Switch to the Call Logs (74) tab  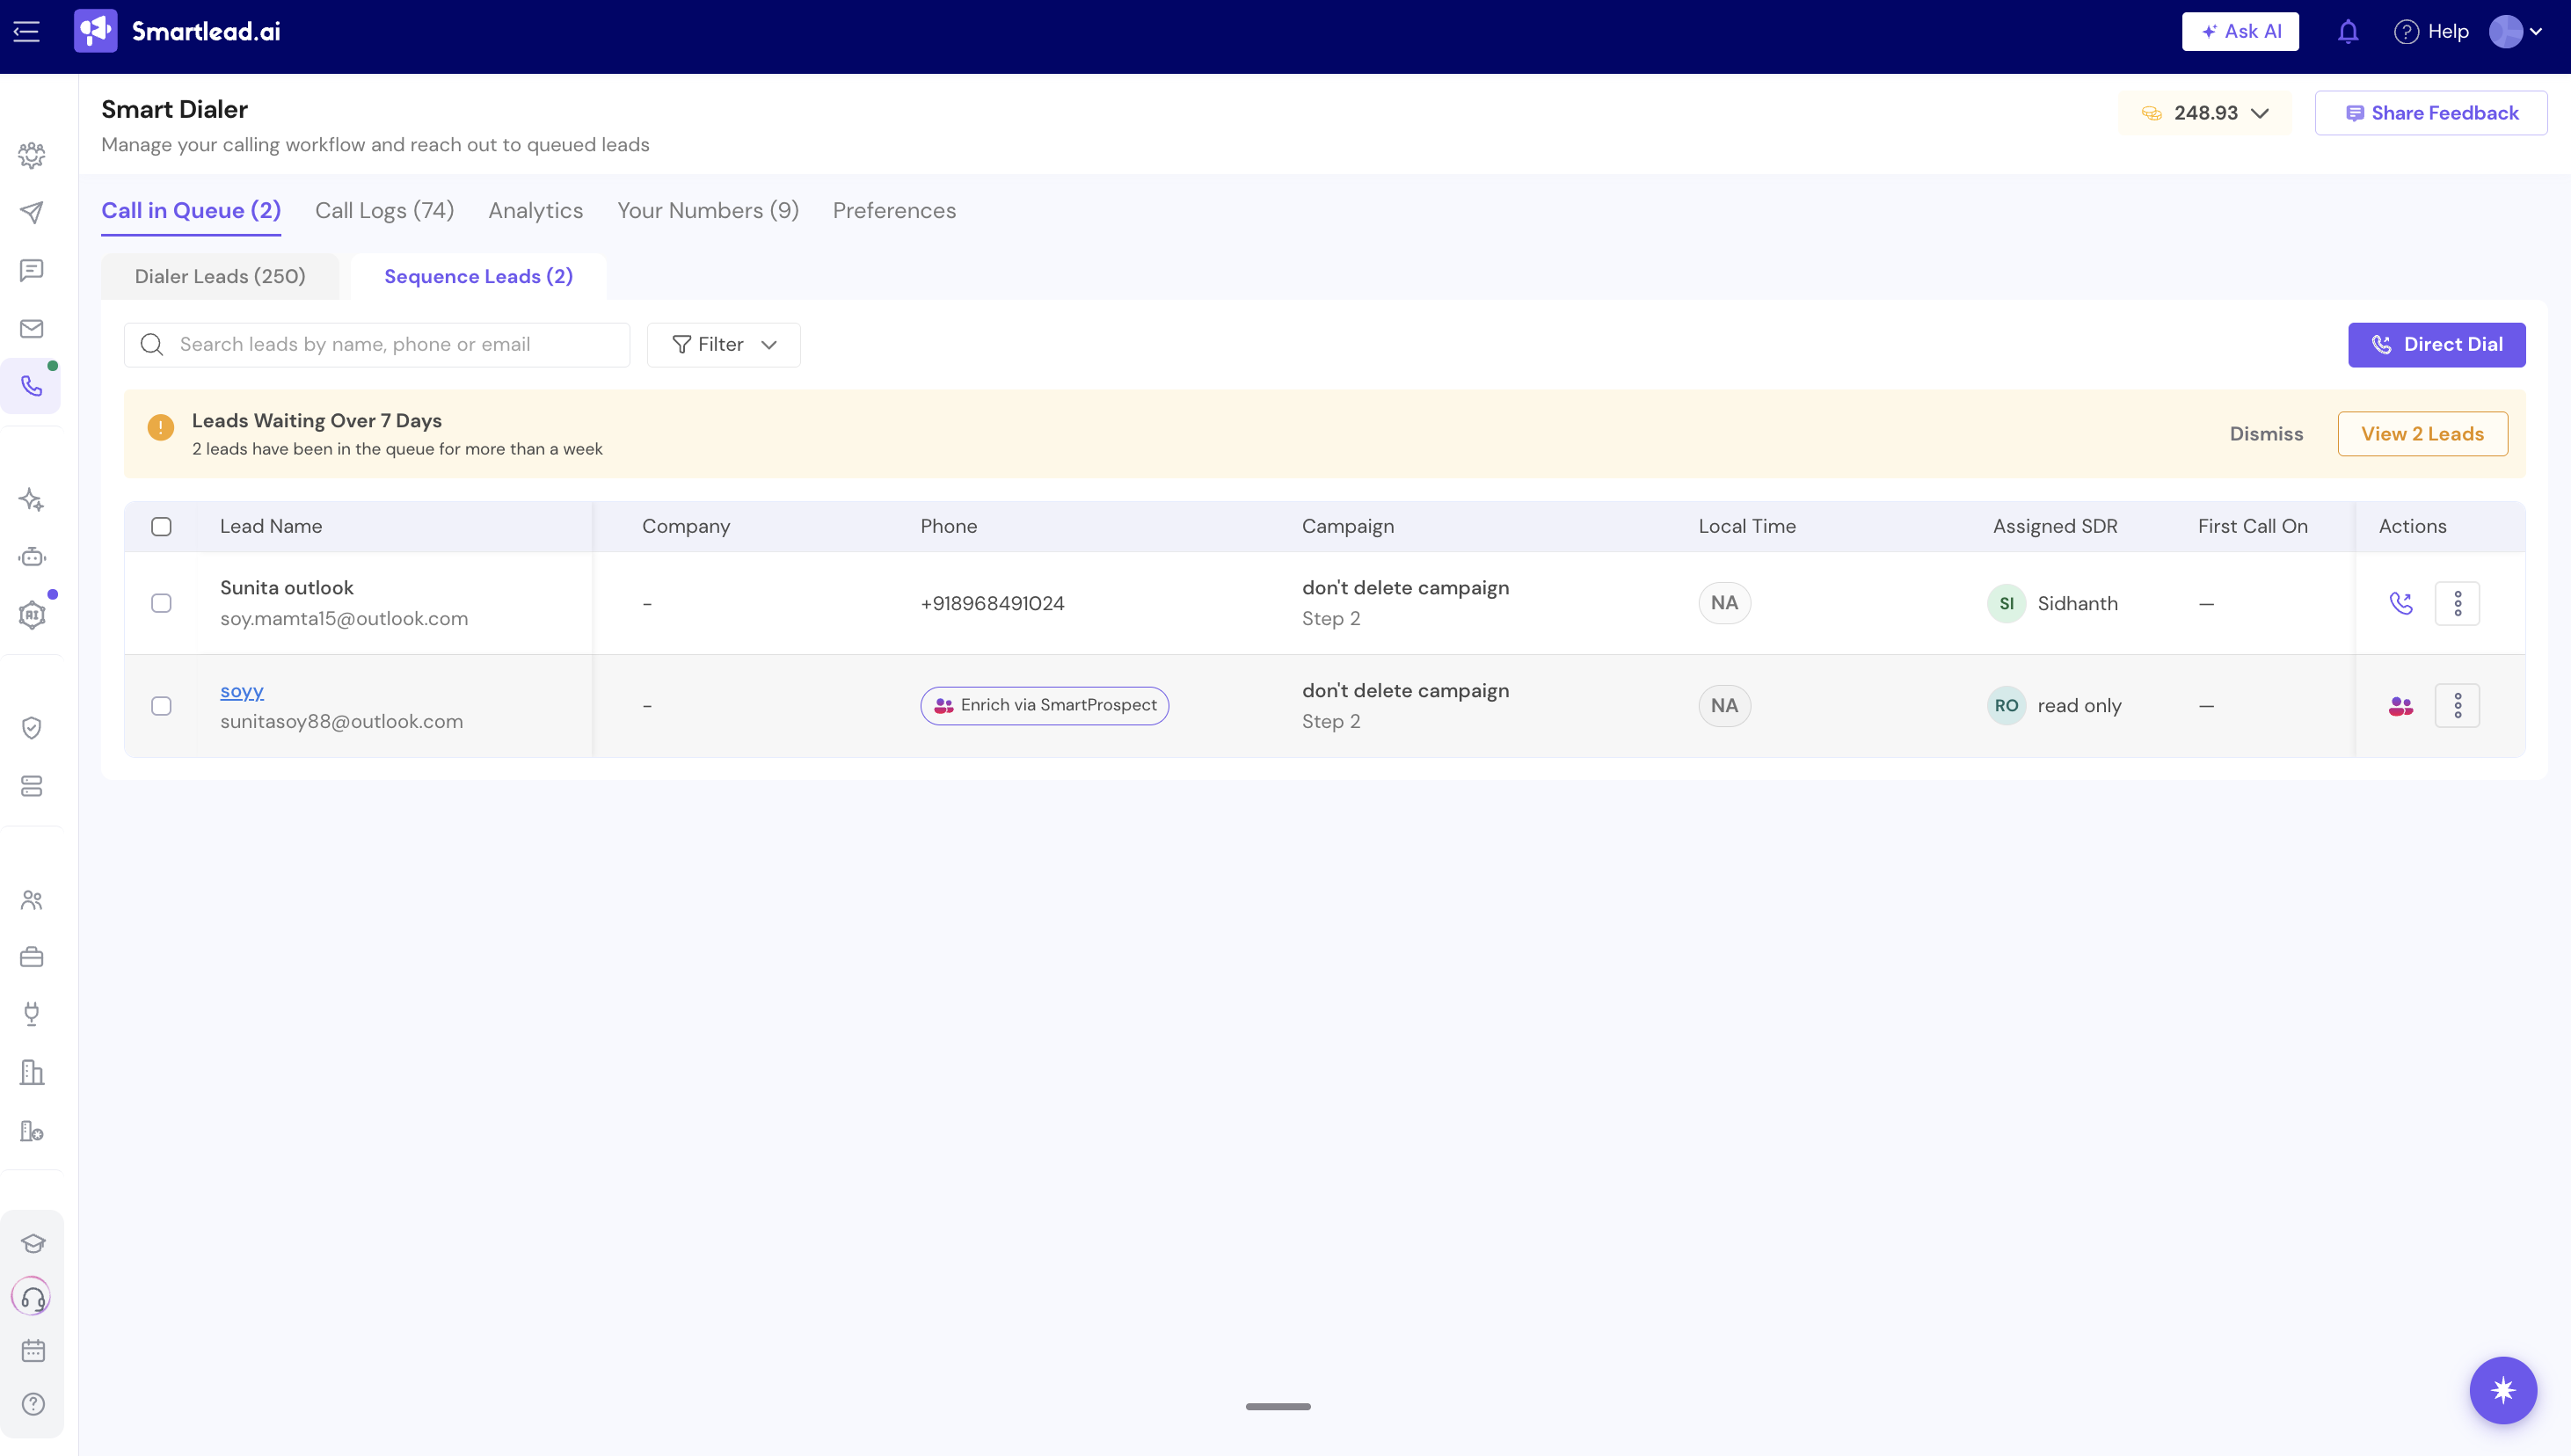point(384,211)
